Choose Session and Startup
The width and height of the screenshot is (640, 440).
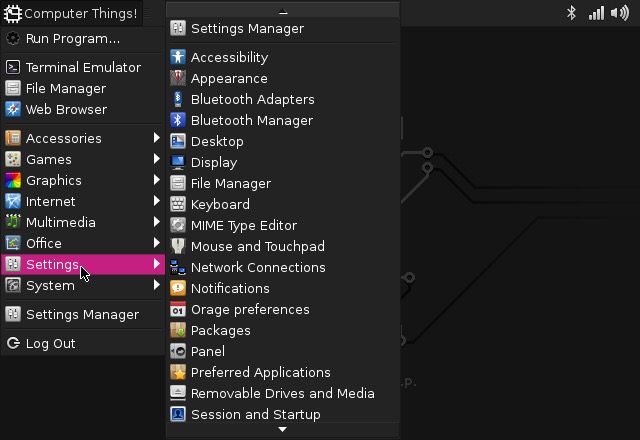coord(255,414)
